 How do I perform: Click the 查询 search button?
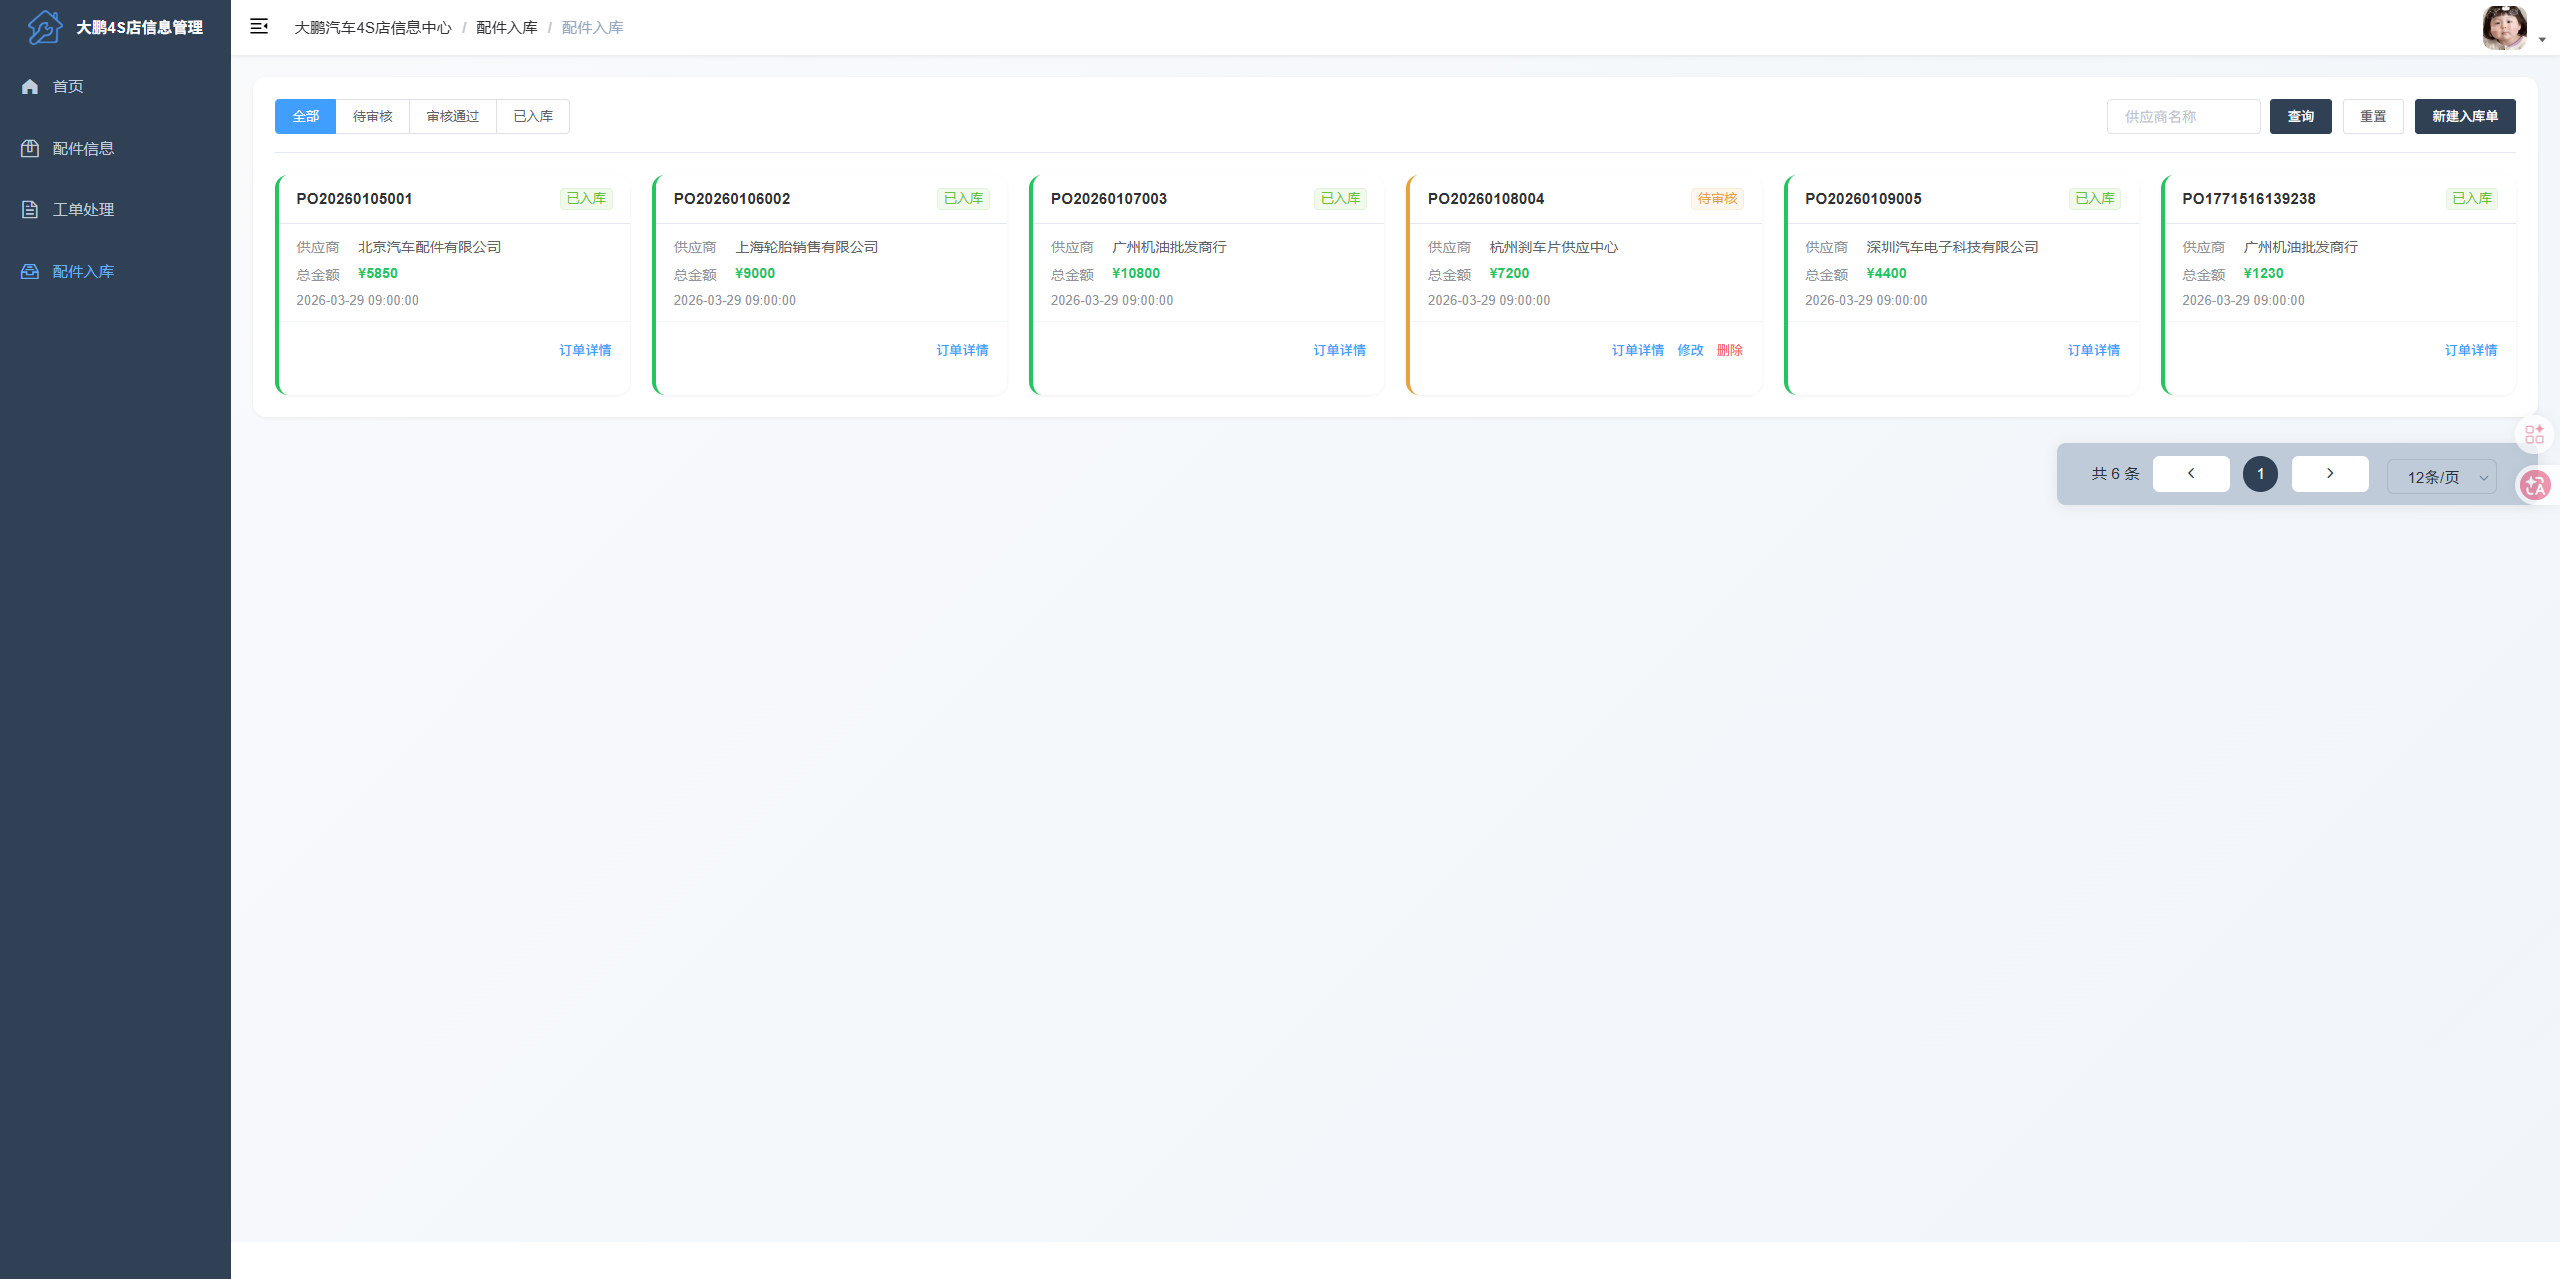pos(2301,117)
